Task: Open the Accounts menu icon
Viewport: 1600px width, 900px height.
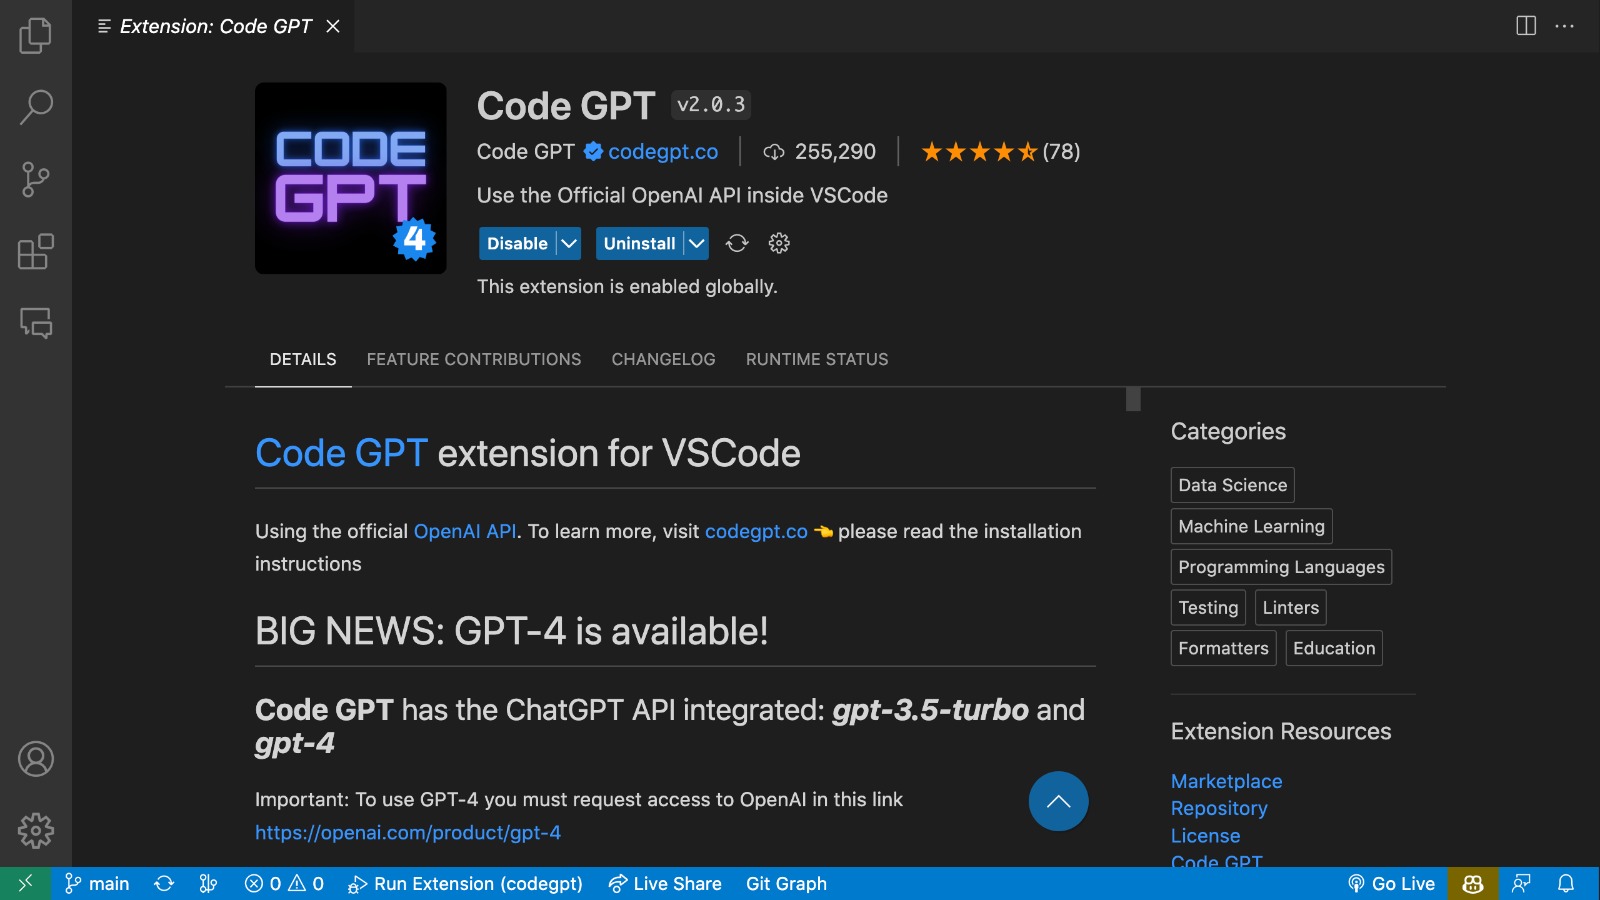Action: (x=36, y=759)
